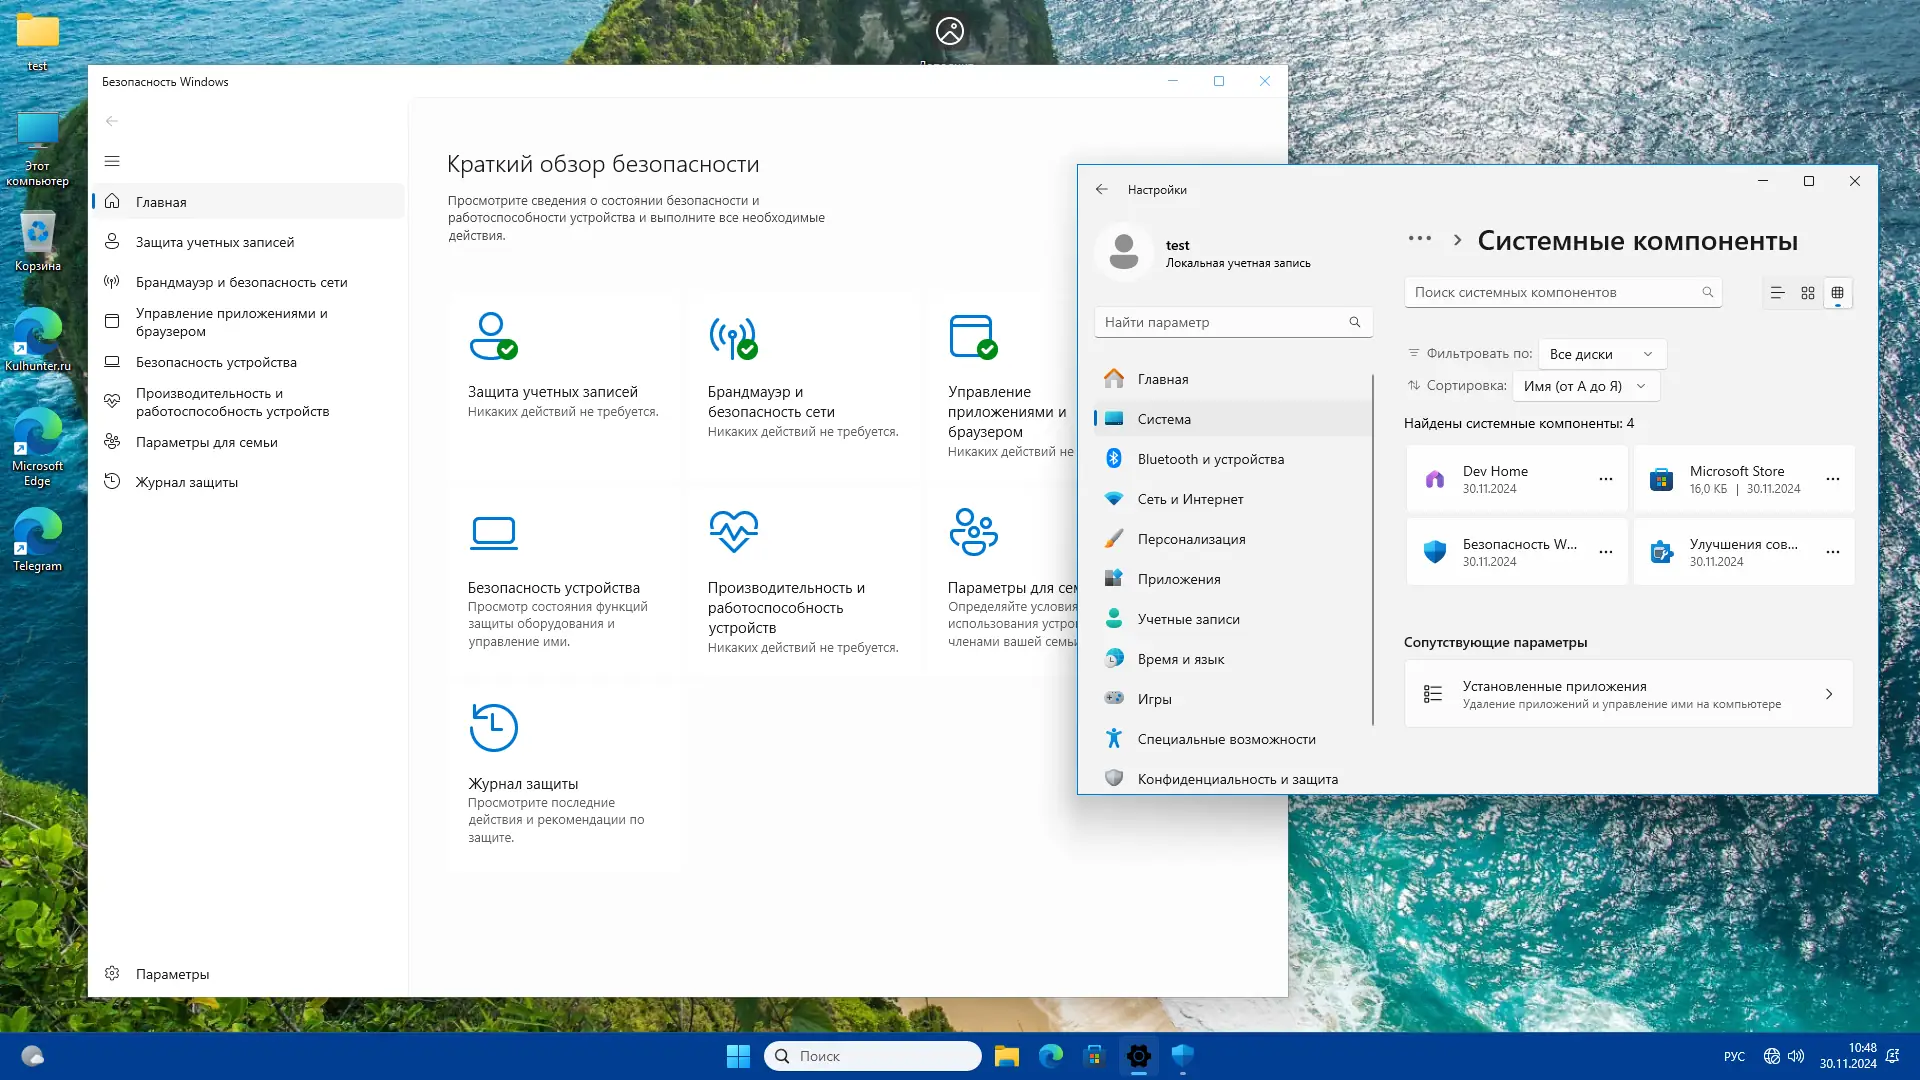Click the system components search field

click(1555, 292)
